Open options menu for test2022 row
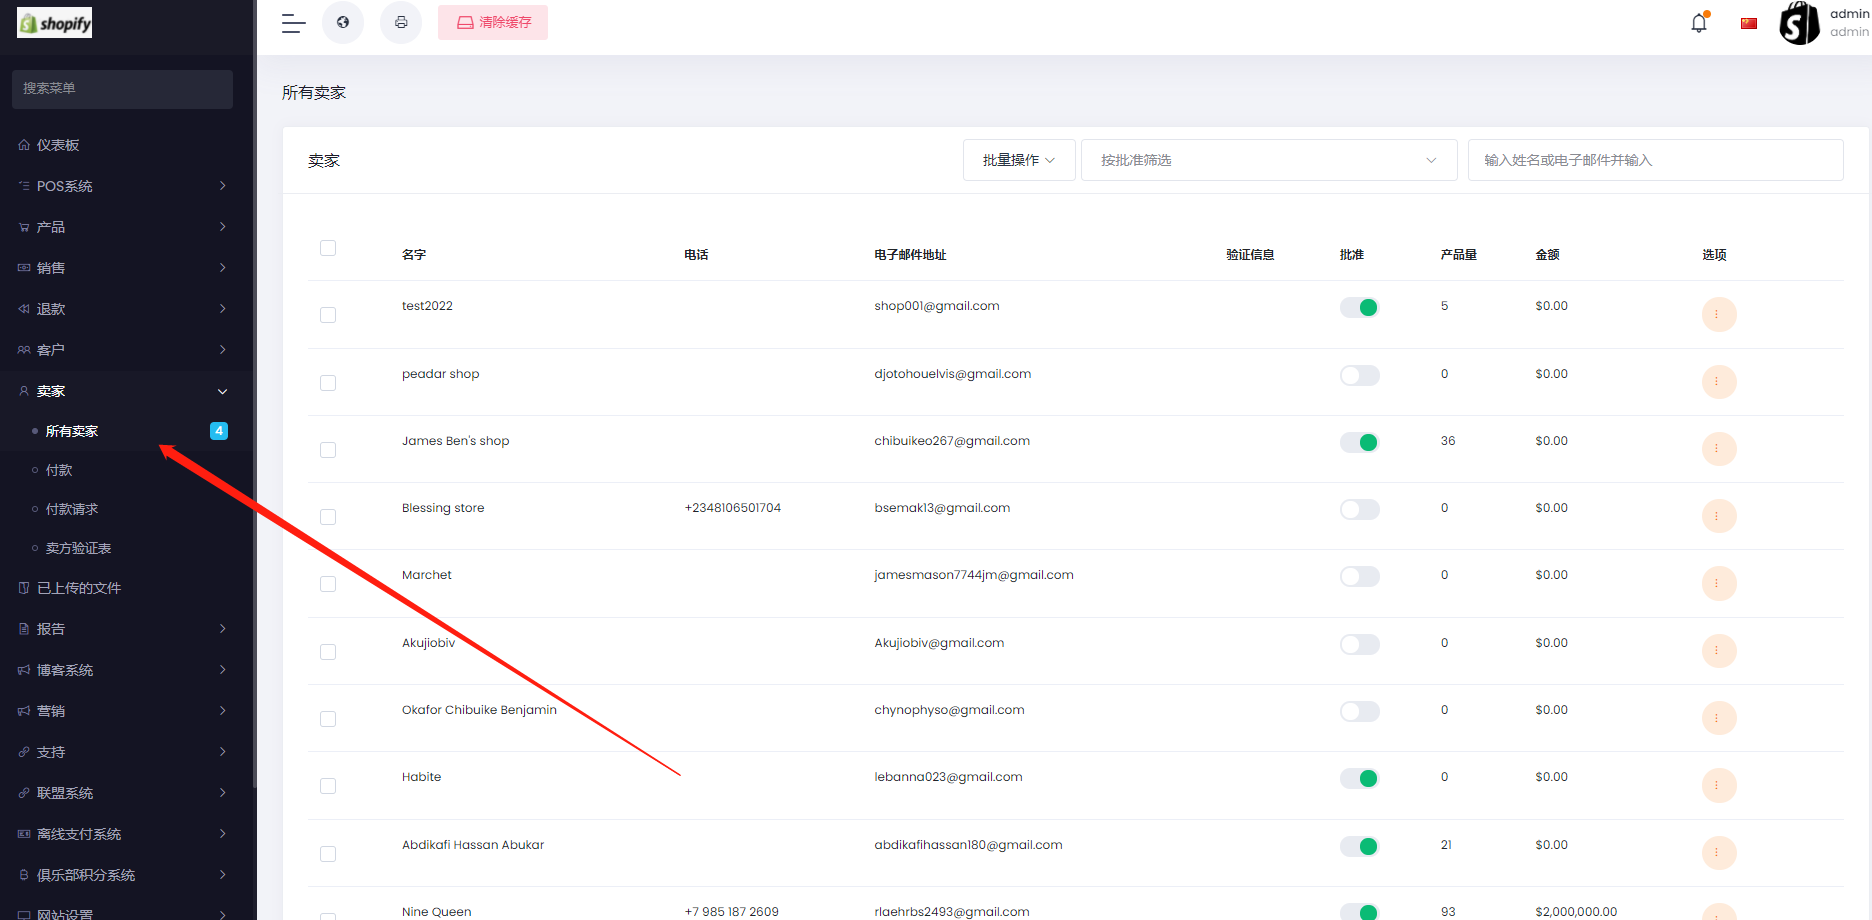Viewport: 1872px width, 920px height. pyautogui.click(x=1719, y=315)
